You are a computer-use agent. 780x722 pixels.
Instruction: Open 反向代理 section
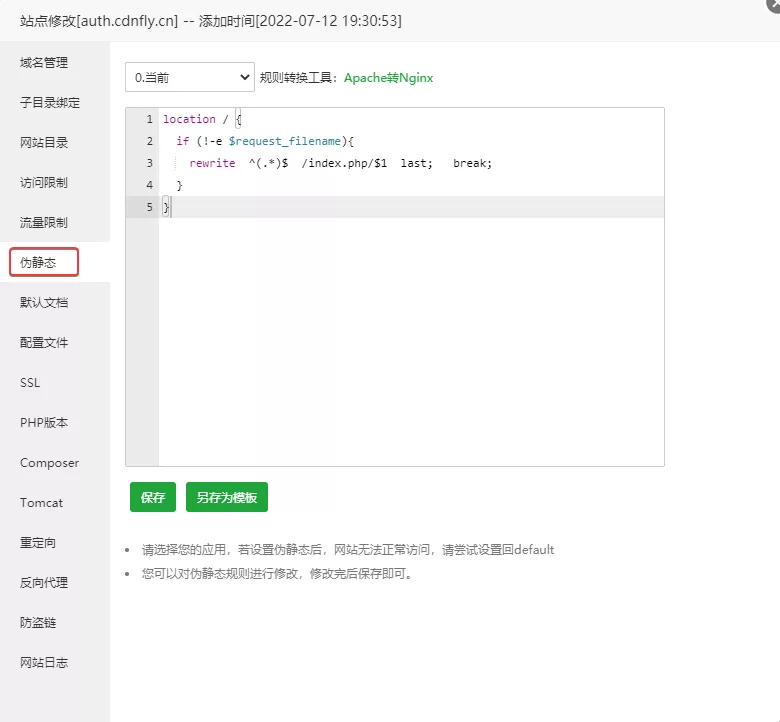pos(44,583)
